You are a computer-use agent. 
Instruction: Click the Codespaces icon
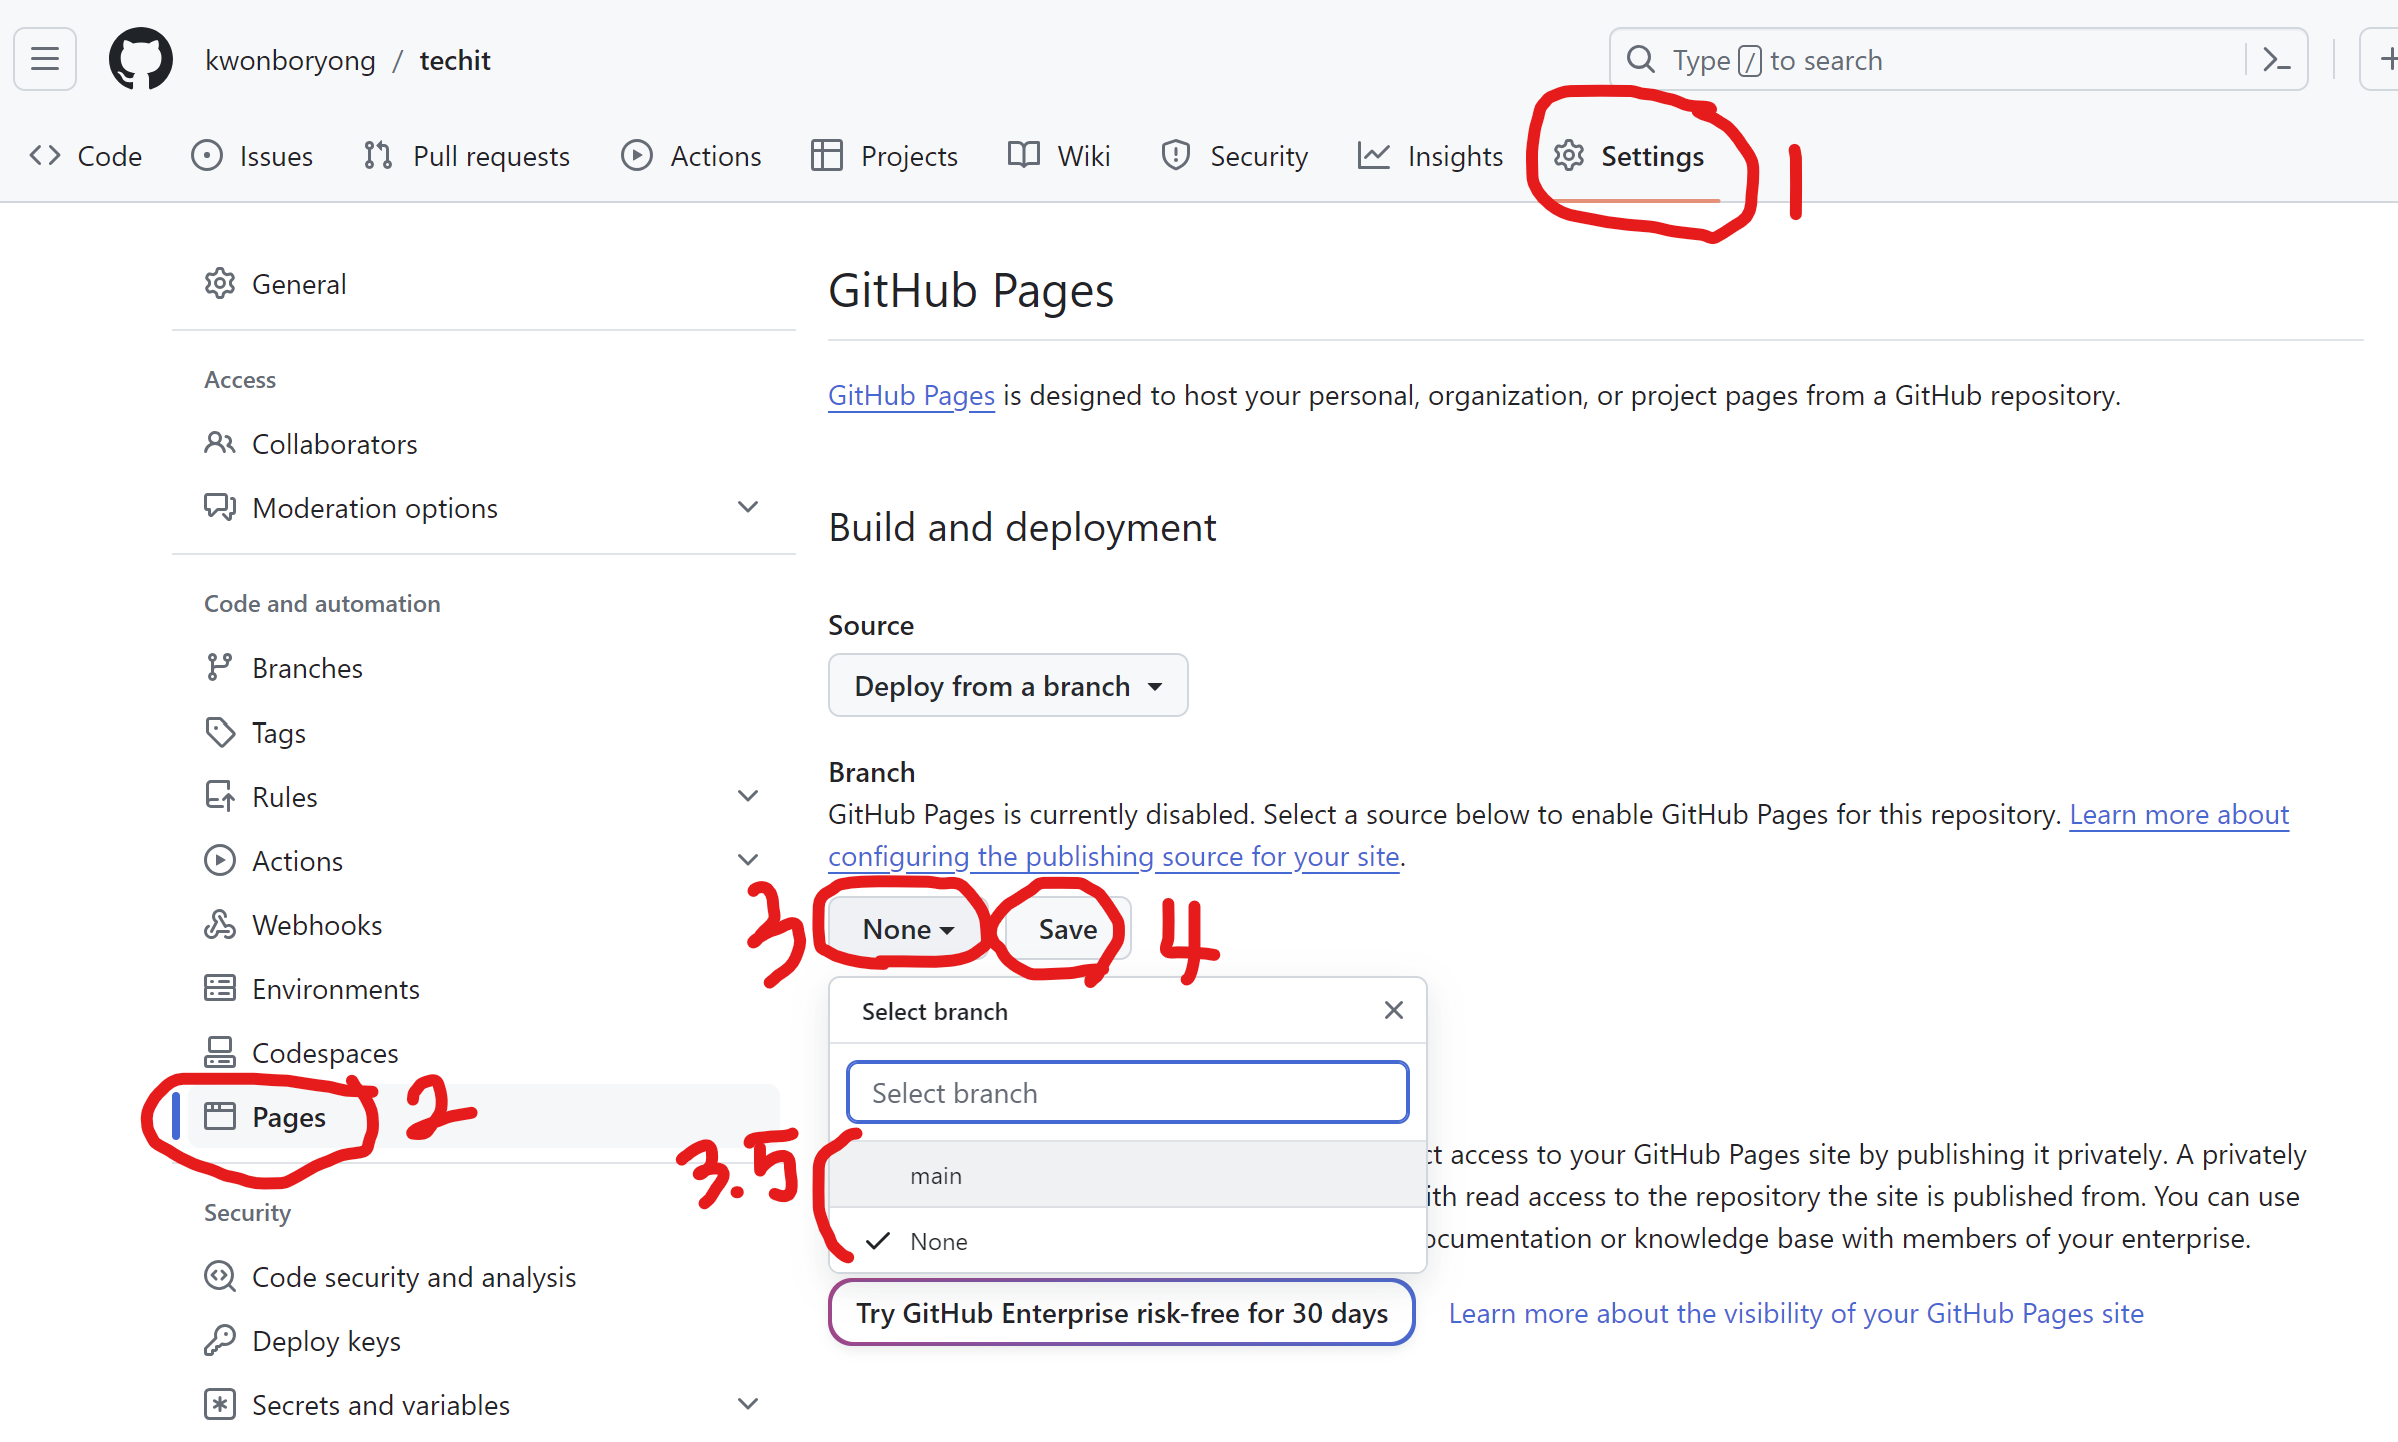pos(220,1053)
